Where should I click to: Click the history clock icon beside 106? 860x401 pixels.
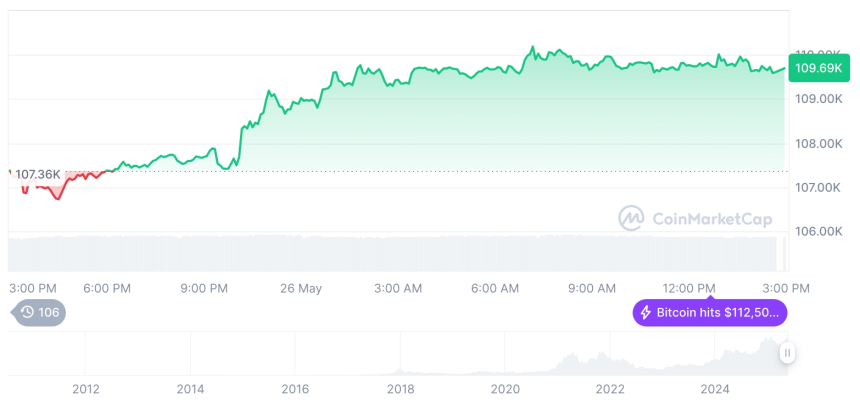27,312
